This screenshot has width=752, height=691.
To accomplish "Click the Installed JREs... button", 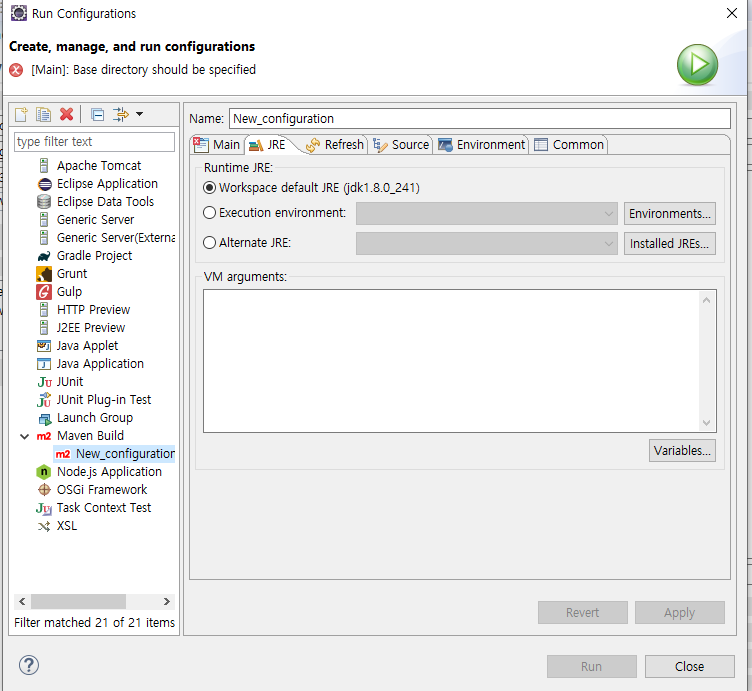I will click(670, 244).
